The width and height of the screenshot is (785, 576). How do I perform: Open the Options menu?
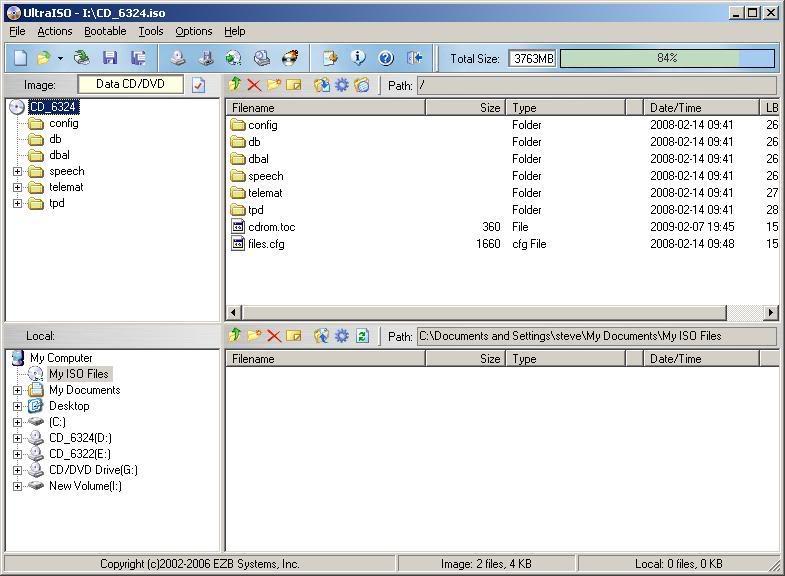pos(194,31)
